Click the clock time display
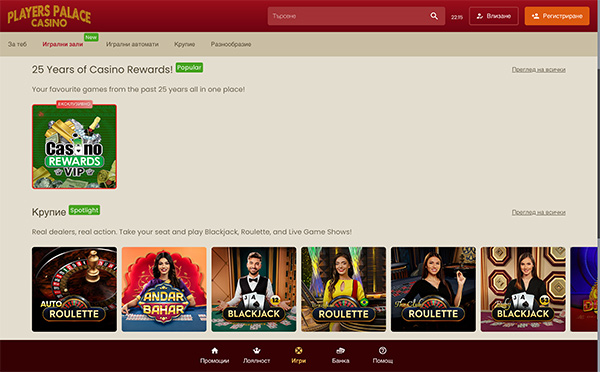The width and height of the screenshot is (600, 372). click(457, 17)
